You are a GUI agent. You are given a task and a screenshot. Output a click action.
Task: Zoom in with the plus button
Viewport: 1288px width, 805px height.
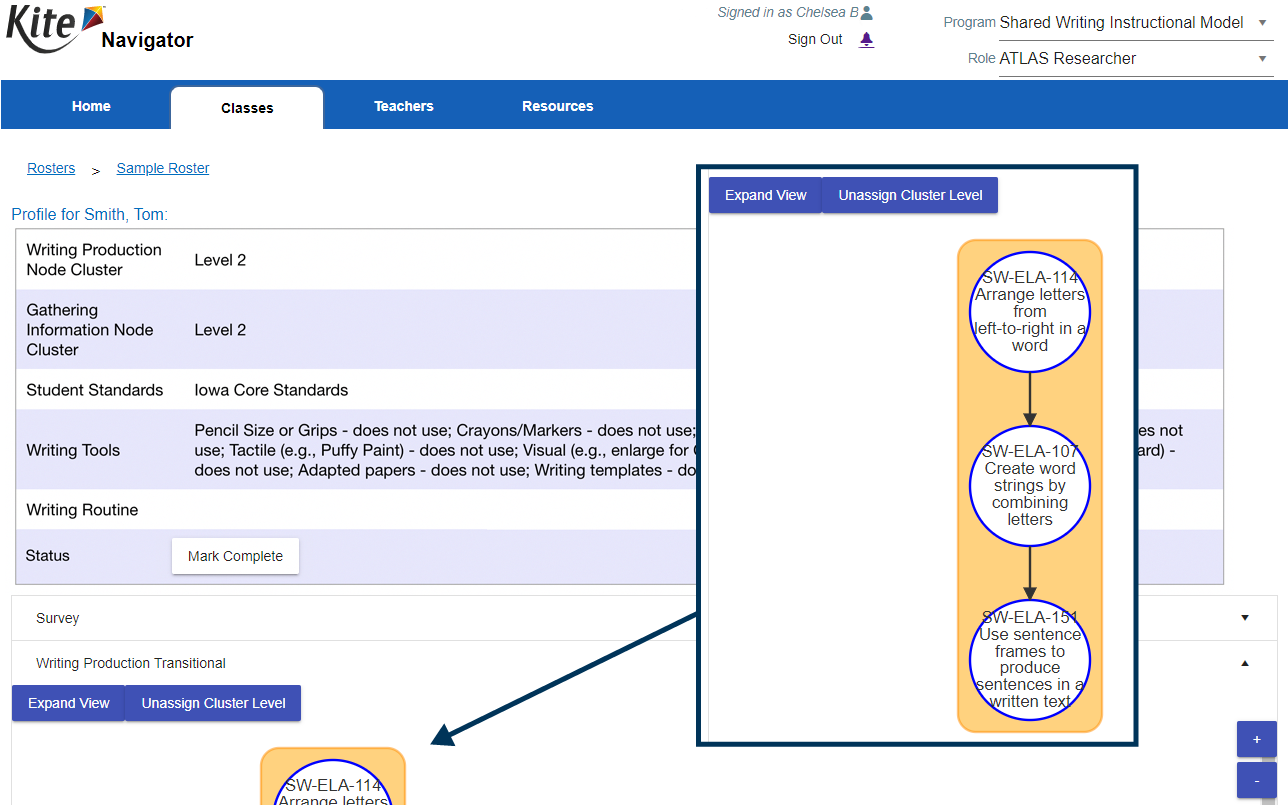coord(1257,740)
